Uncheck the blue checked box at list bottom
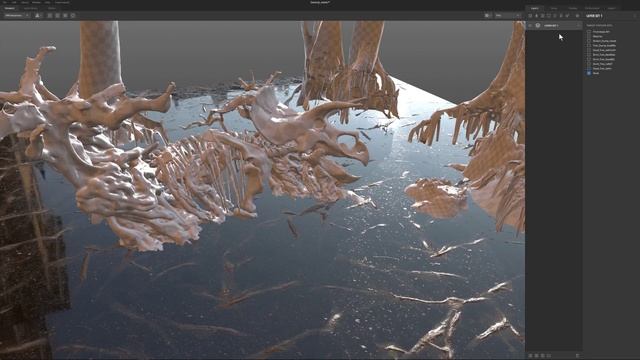 (x=589, y=73)
